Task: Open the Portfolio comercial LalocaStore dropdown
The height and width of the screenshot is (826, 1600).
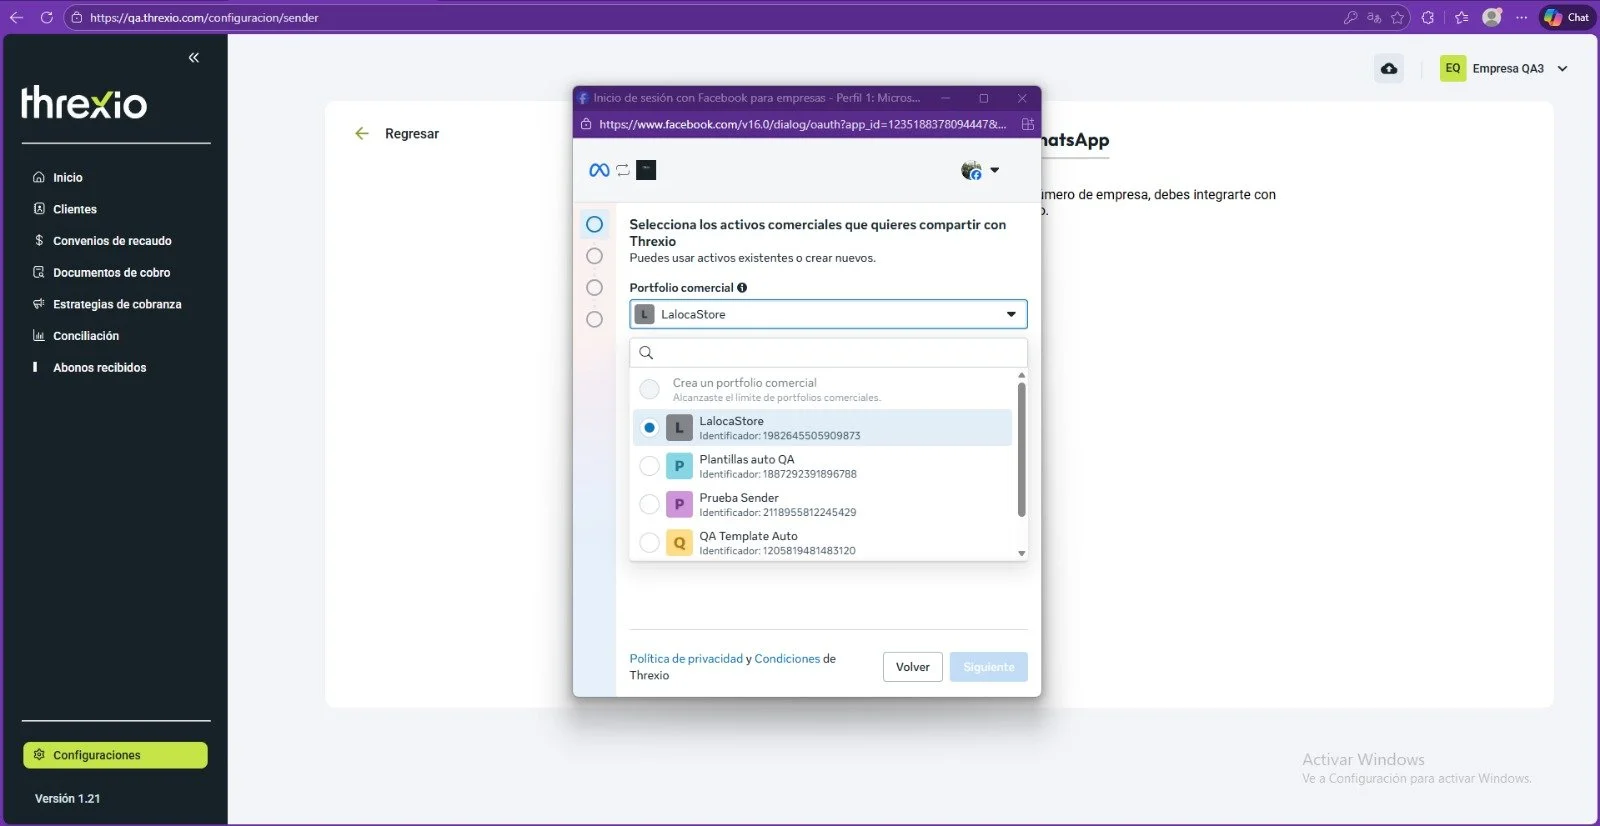Action: pyautogui.click(x=828, y=314)
